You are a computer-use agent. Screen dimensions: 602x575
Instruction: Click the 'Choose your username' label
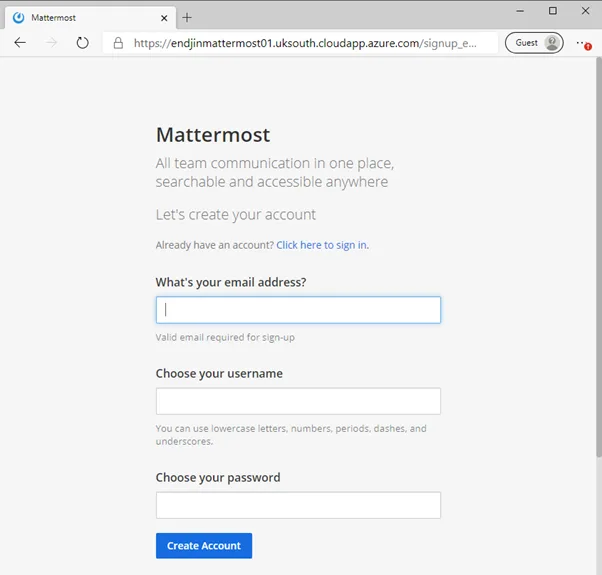219,373
